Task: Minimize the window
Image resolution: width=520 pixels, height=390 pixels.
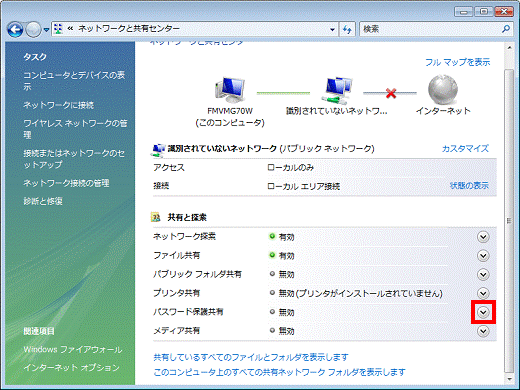Action: click(x=463, y=12)
